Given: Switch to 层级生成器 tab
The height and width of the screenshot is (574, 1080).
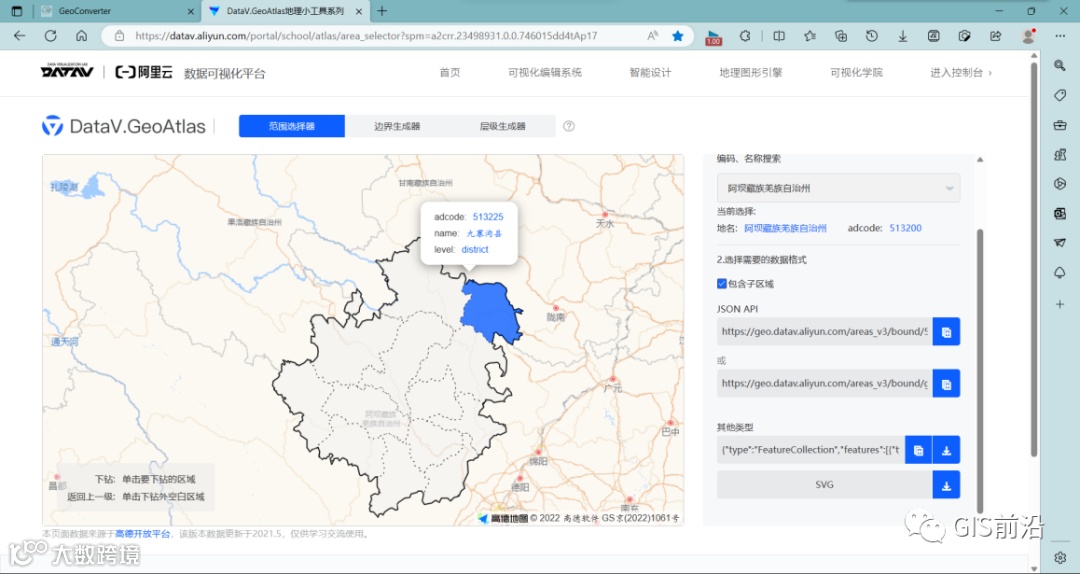Looking at the screenshot, I should pyautogui.click(x=503, y=126).
